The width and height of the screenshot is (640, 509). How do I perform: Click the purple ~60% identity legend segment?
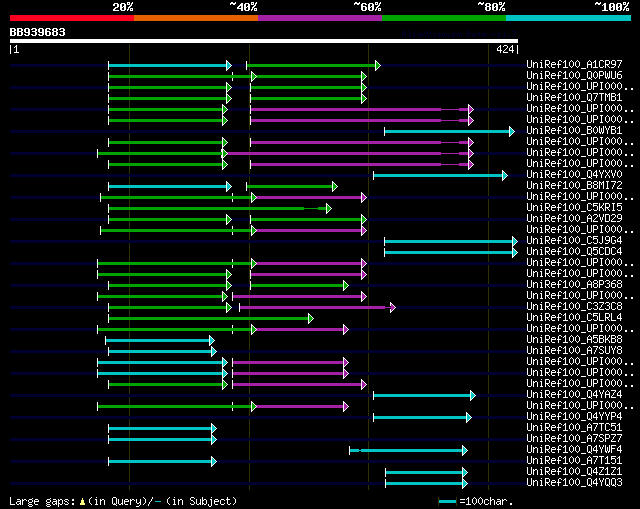pyautogui.click(x=320, y=18)
